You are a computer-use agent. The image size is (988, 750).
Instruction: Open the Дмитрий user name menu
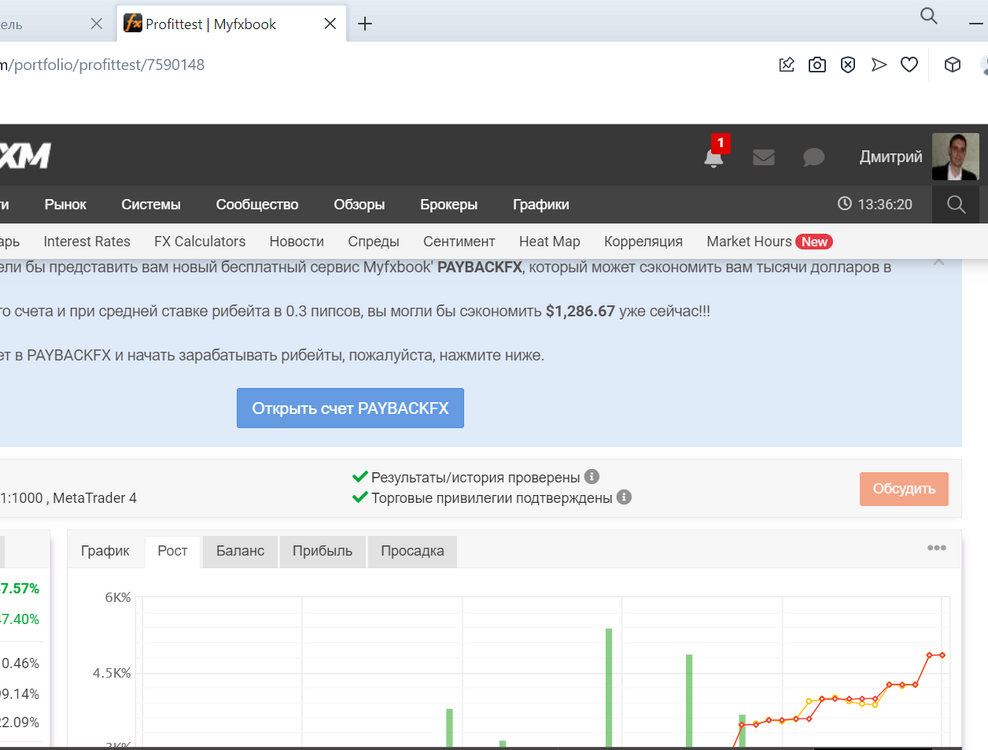tap(890, 156)
